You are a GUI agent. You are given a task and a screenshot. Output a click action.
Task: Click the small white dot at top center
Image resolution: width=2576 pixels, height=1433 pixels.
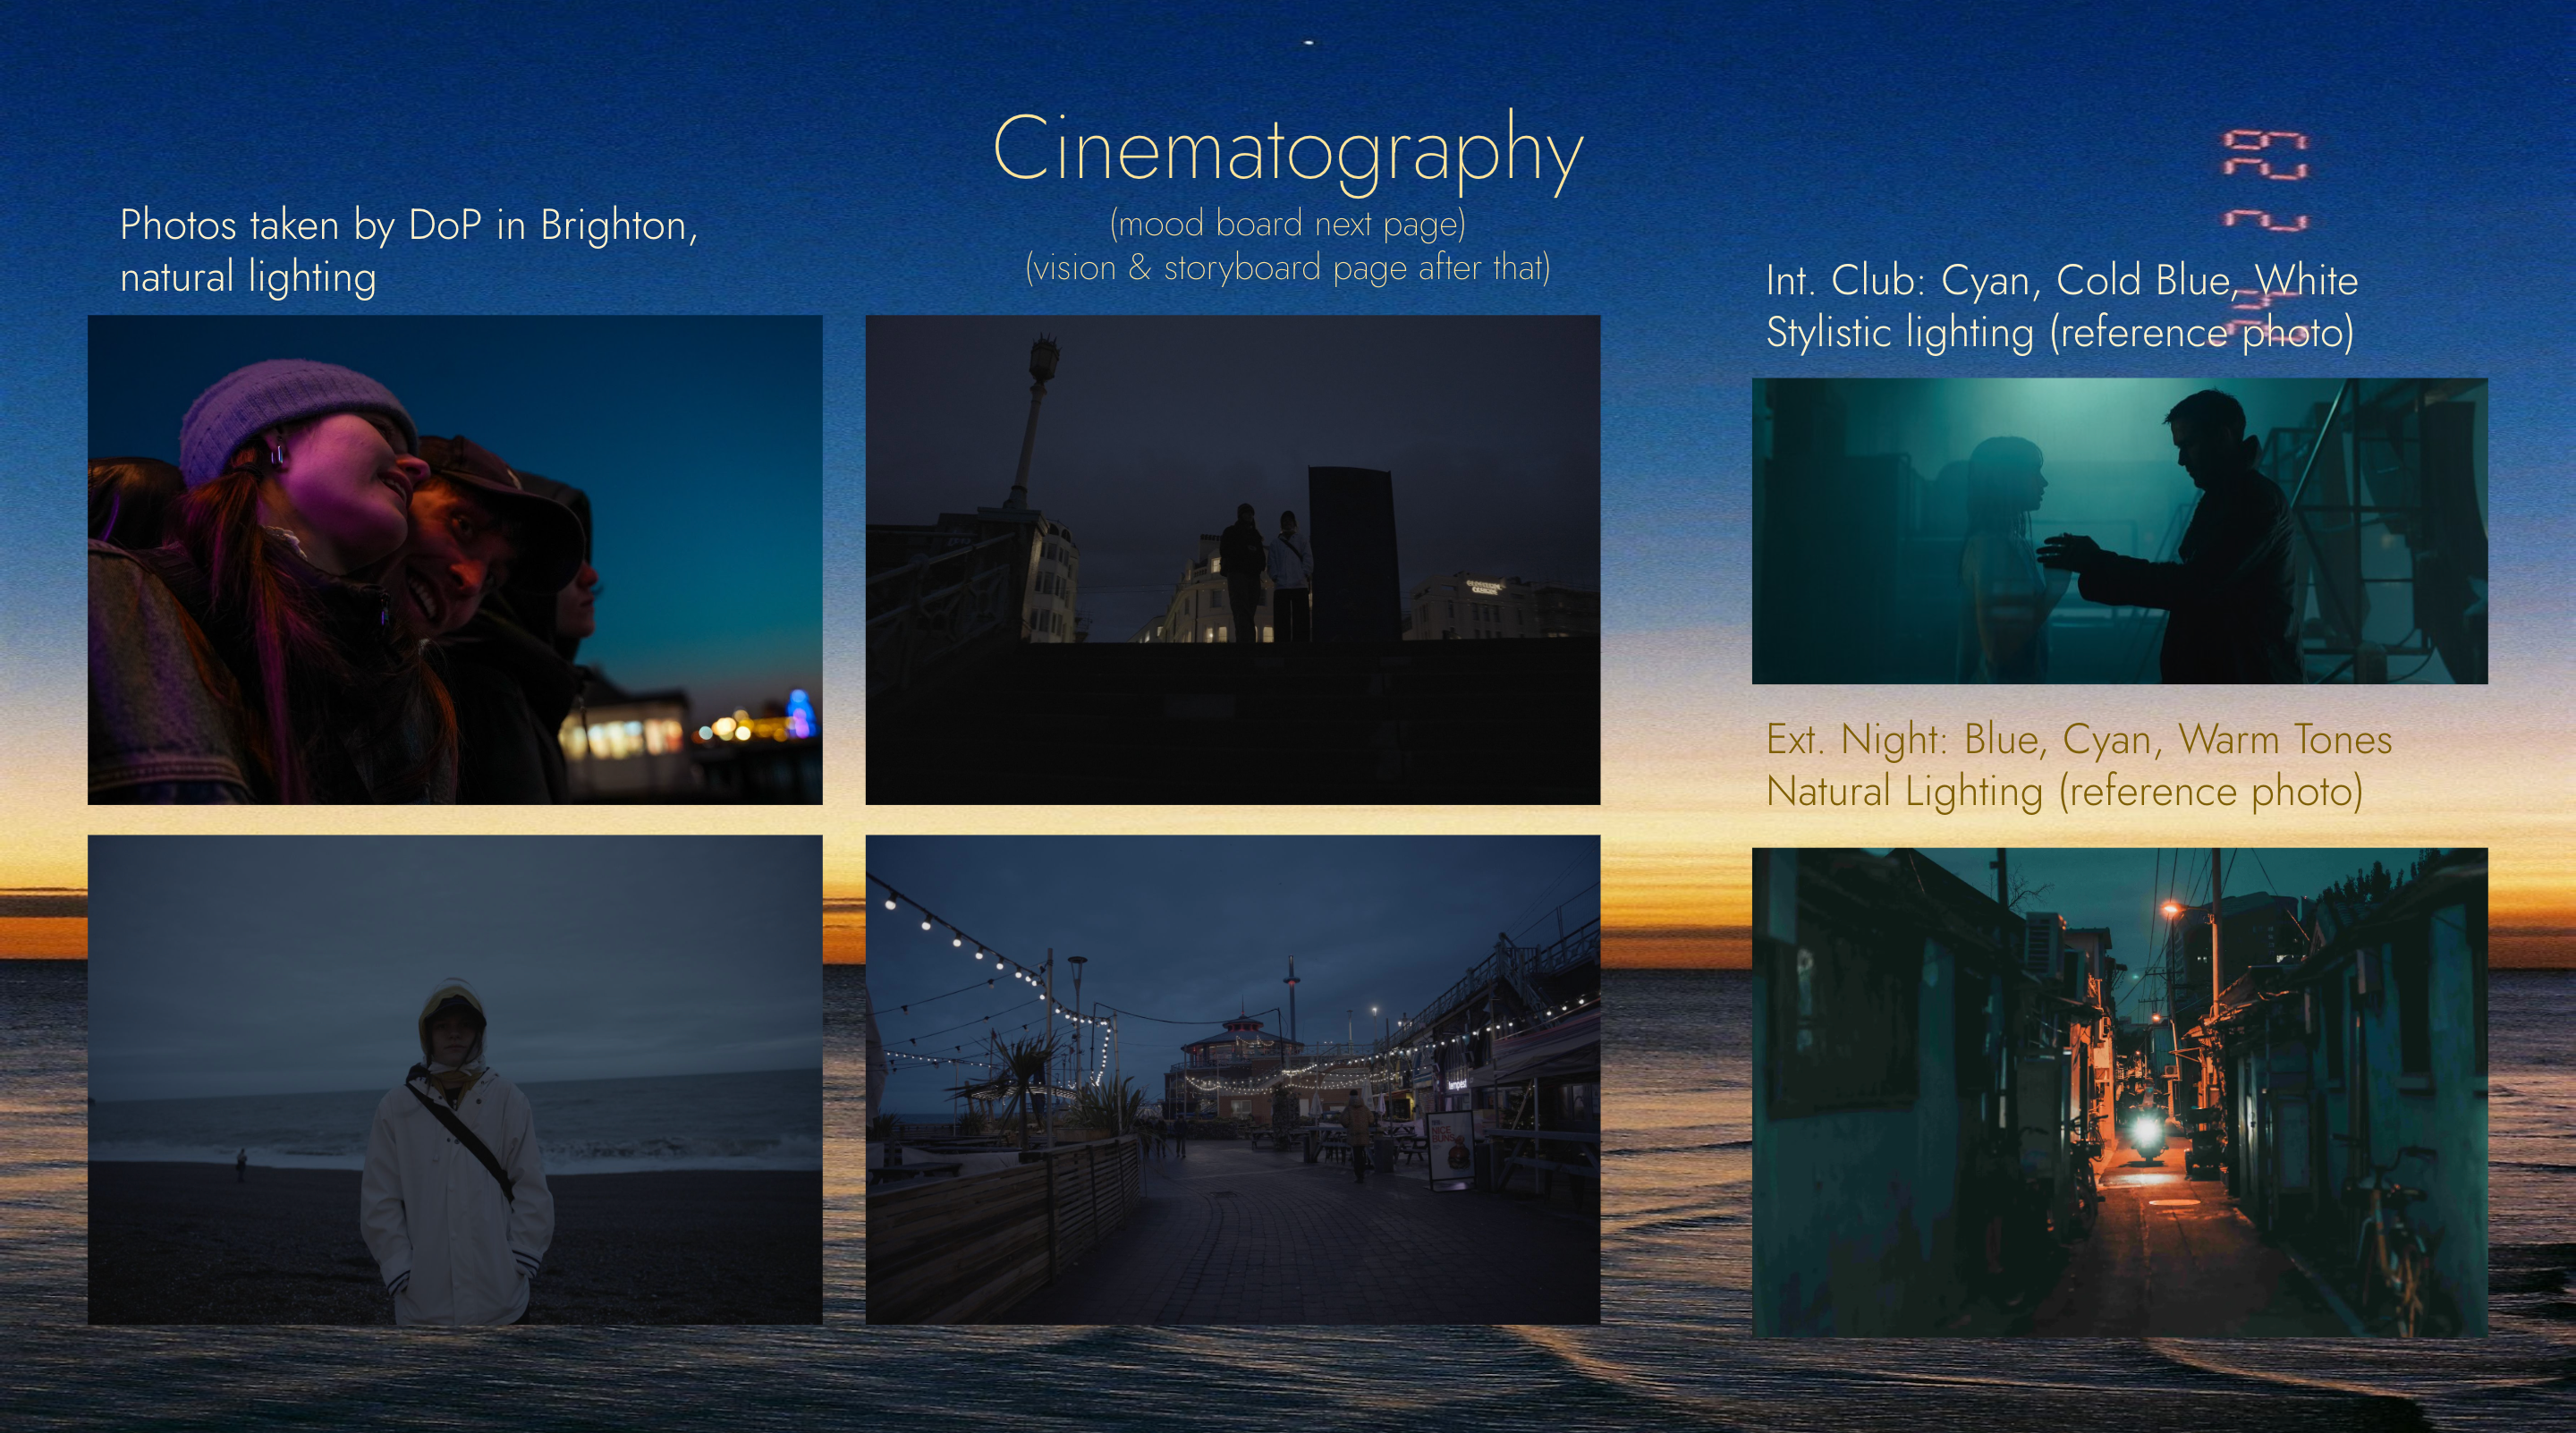tap(1309, 42)
